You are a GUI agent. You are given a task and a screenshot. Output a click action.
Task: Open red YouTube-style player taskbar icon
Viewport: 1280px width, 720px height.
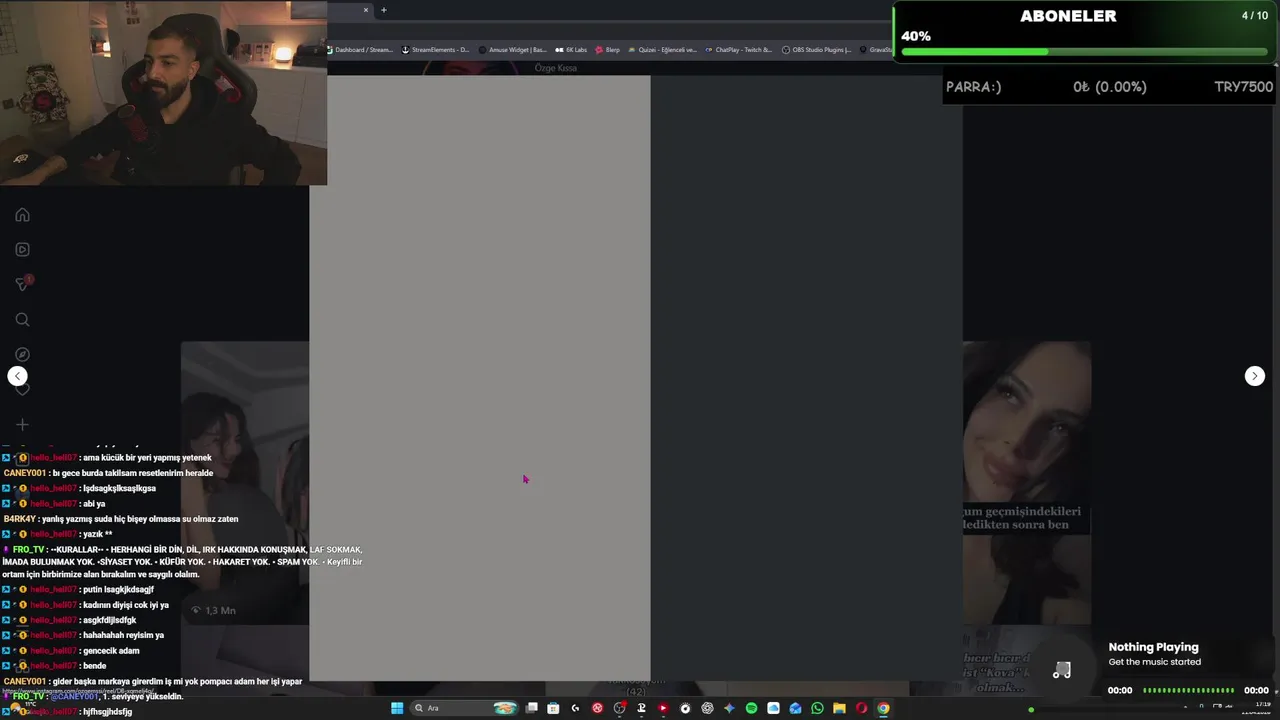point(663,708)
